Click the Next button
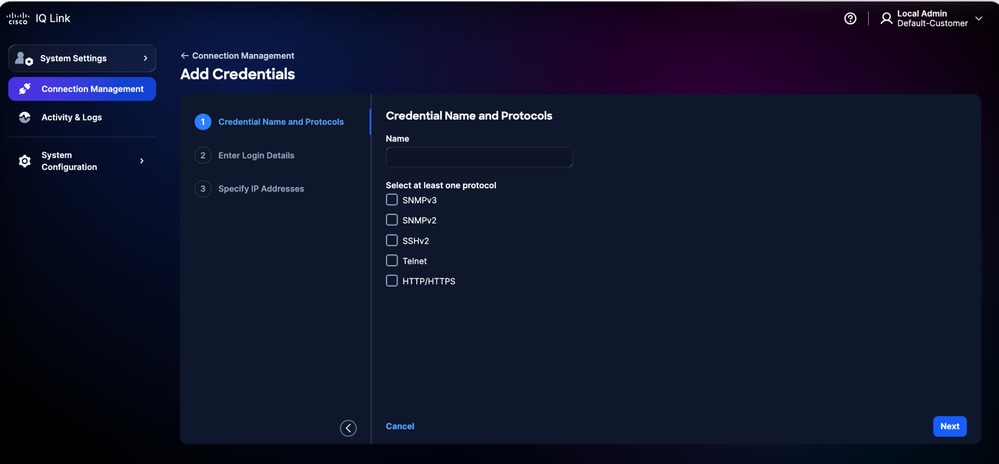999x464 pixels. pos(949,426)
